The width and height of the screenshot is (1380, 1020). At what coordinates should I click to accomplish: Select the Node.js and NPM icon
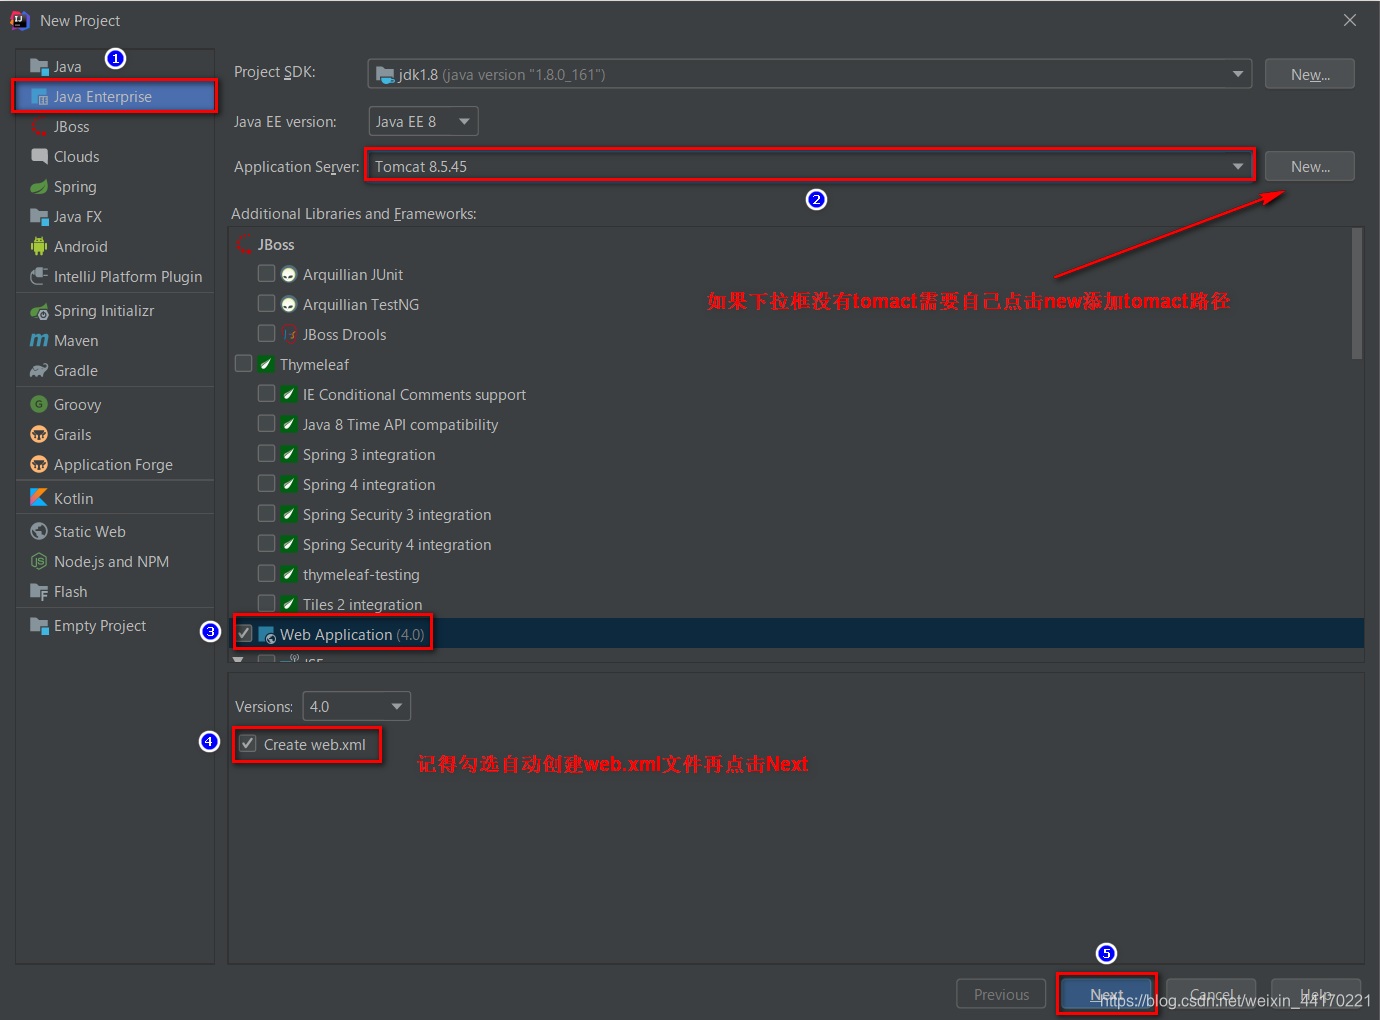click(39, 562)
